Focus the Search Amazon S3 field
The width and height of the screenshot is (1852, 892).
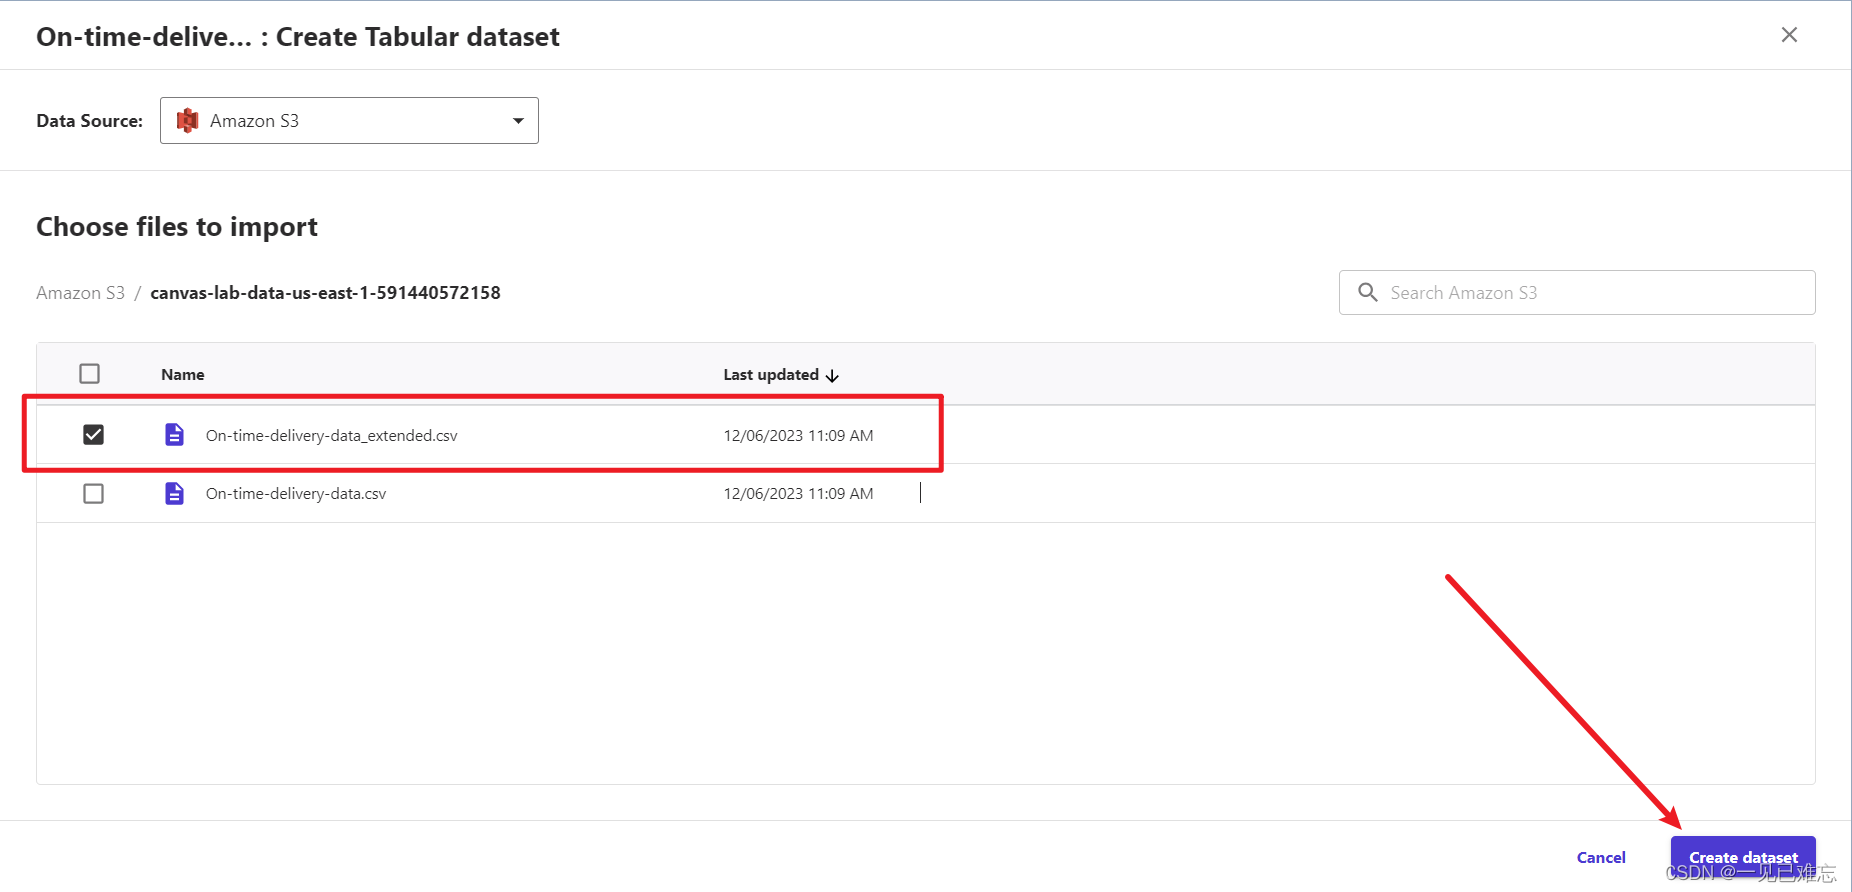(1577, 293)
